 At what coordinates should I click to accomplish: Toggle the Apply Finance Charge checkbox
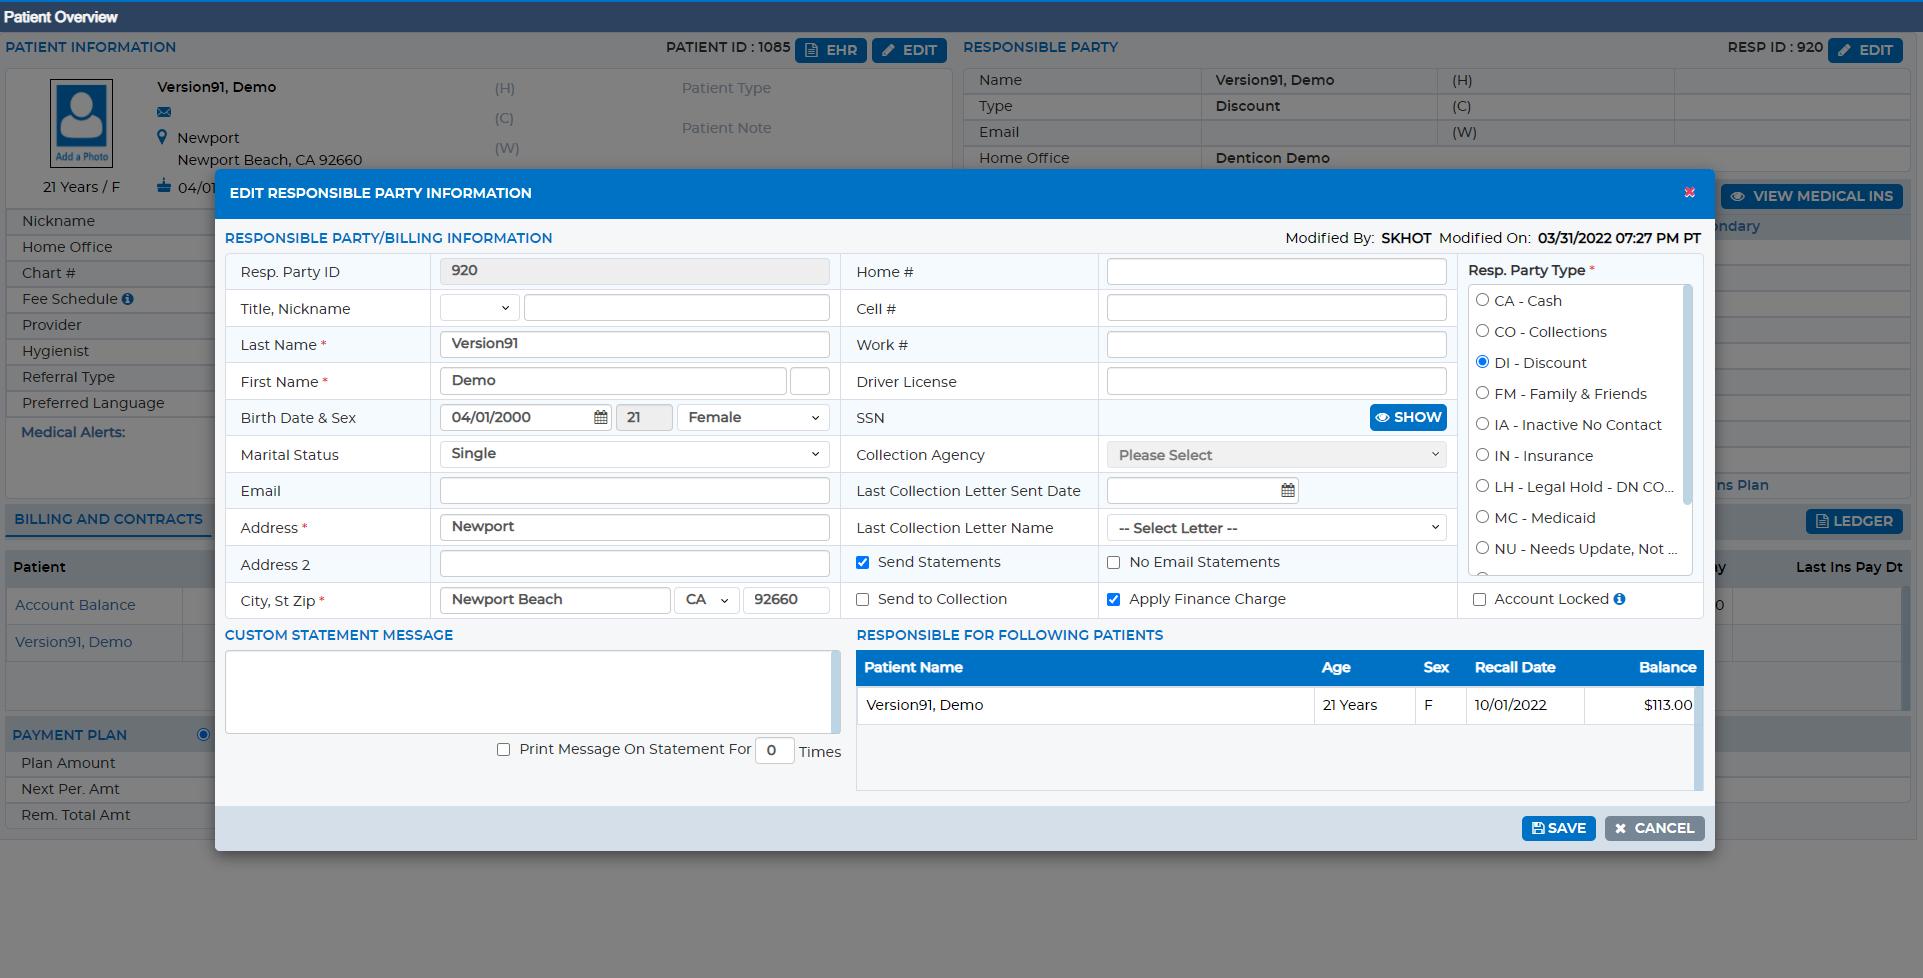click(1113, 600)
